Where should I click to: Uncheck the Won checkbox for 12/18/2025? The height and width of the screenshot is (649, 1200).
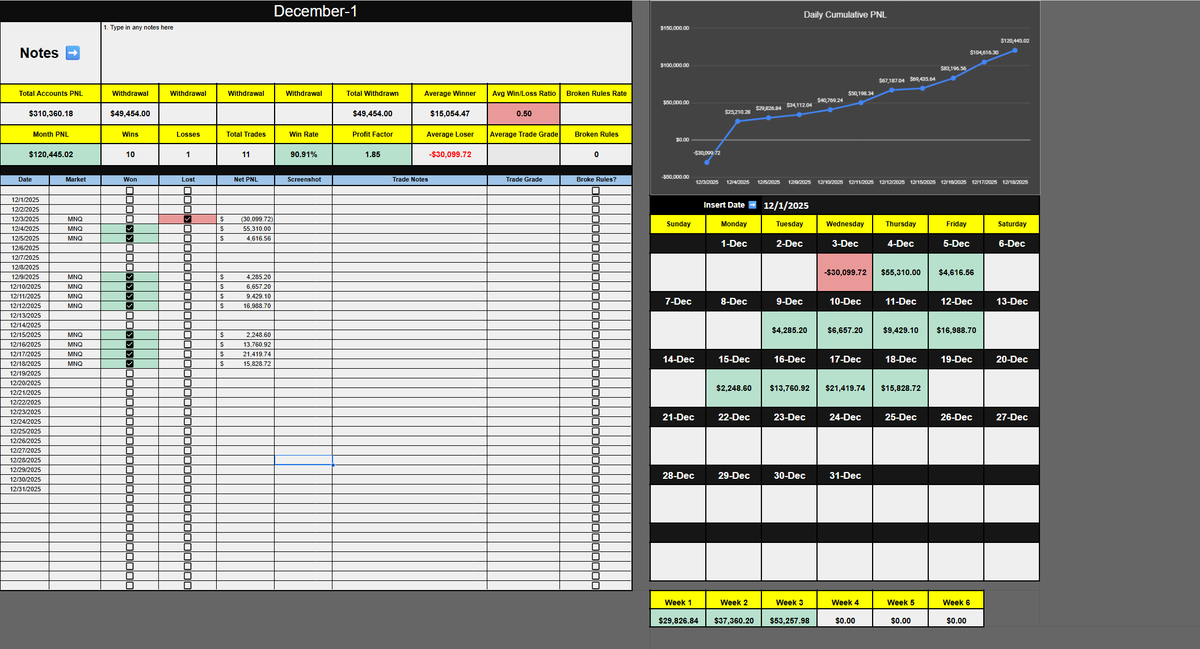point(130,364)
